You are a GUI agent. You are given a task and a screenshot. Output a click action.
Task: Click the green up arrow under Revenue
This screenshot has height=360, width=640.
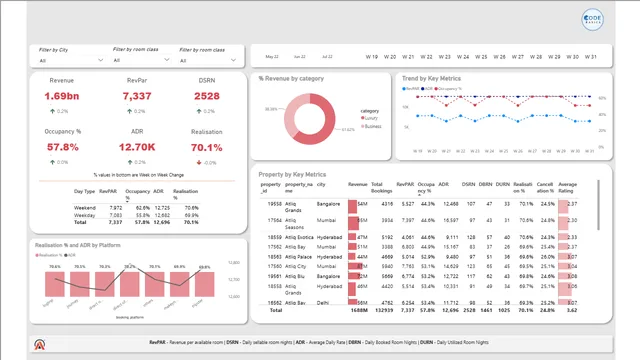click(x=52, y=111)
